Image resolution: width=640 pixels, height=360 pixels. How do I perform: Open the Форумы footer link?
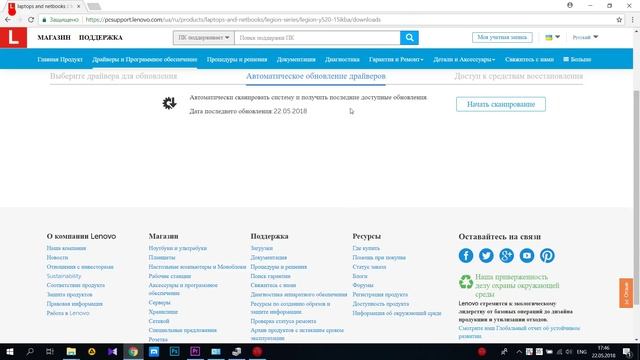coord(363,285)
